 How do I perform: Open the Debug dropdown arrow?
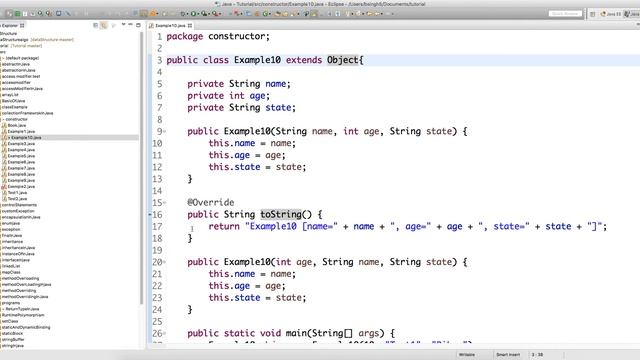point(187,14)
